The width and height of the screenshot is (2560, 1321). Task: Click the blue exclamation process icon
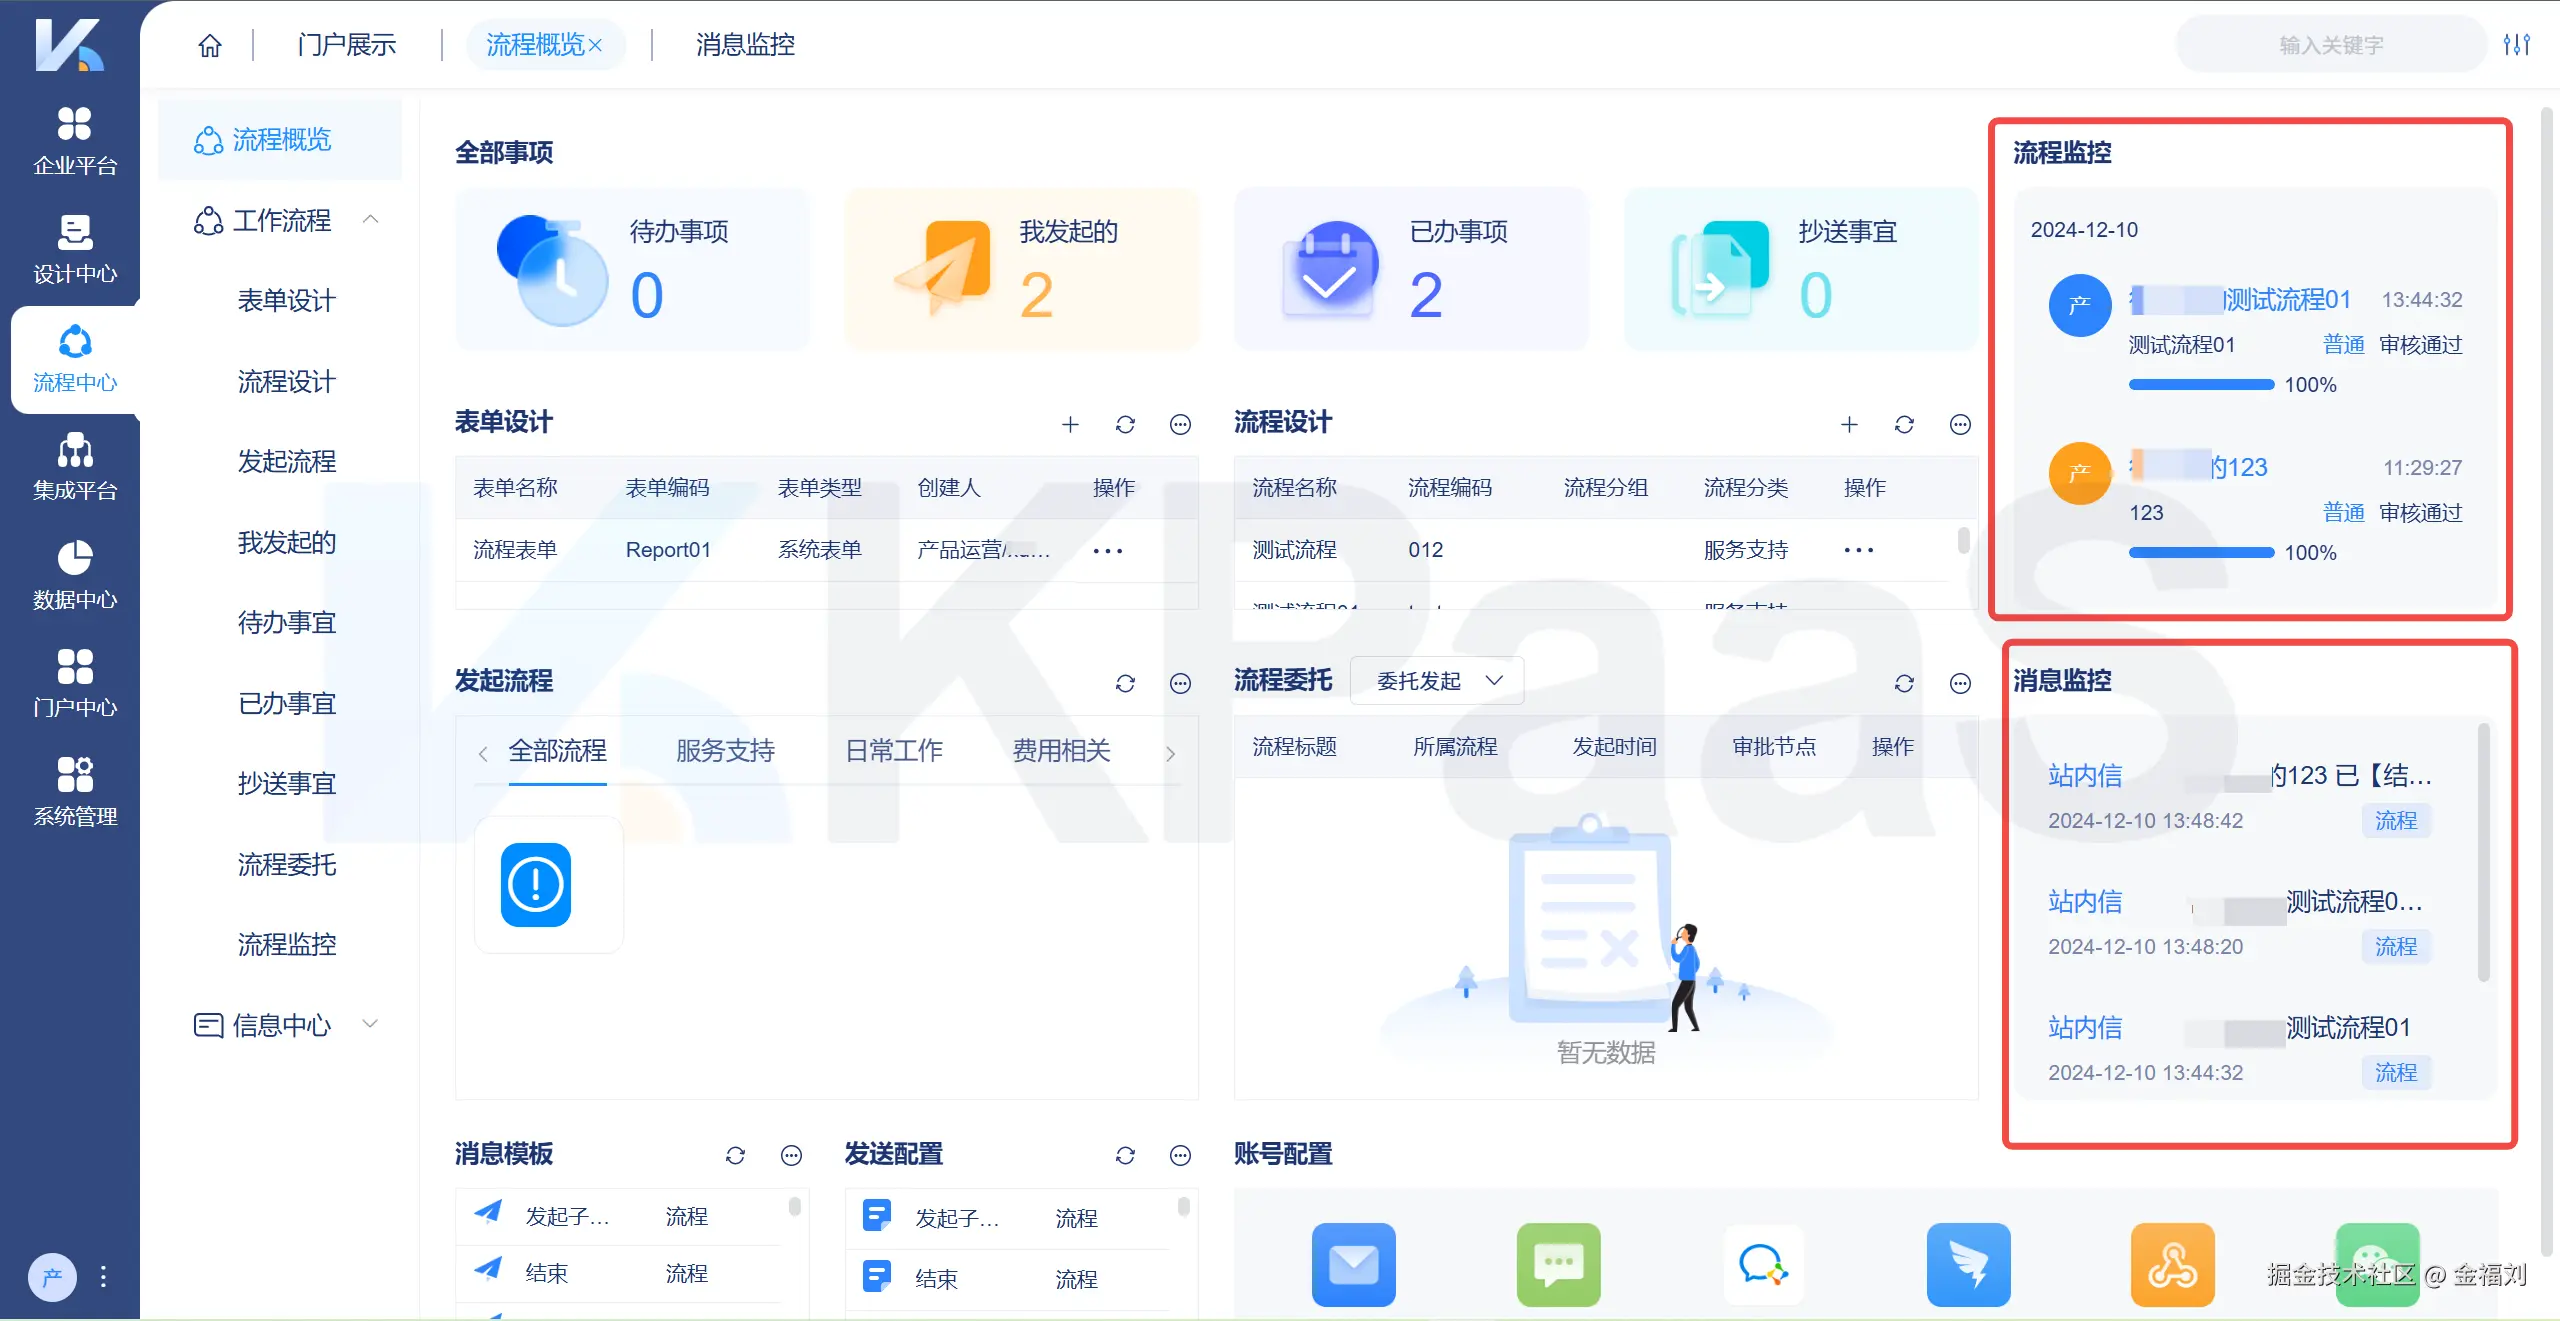click(x=536, y=885)
